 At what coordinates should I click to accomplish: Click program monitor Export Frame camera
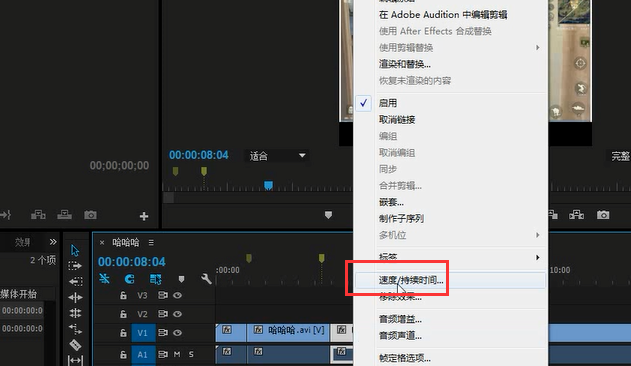click(x=603, y=215)
